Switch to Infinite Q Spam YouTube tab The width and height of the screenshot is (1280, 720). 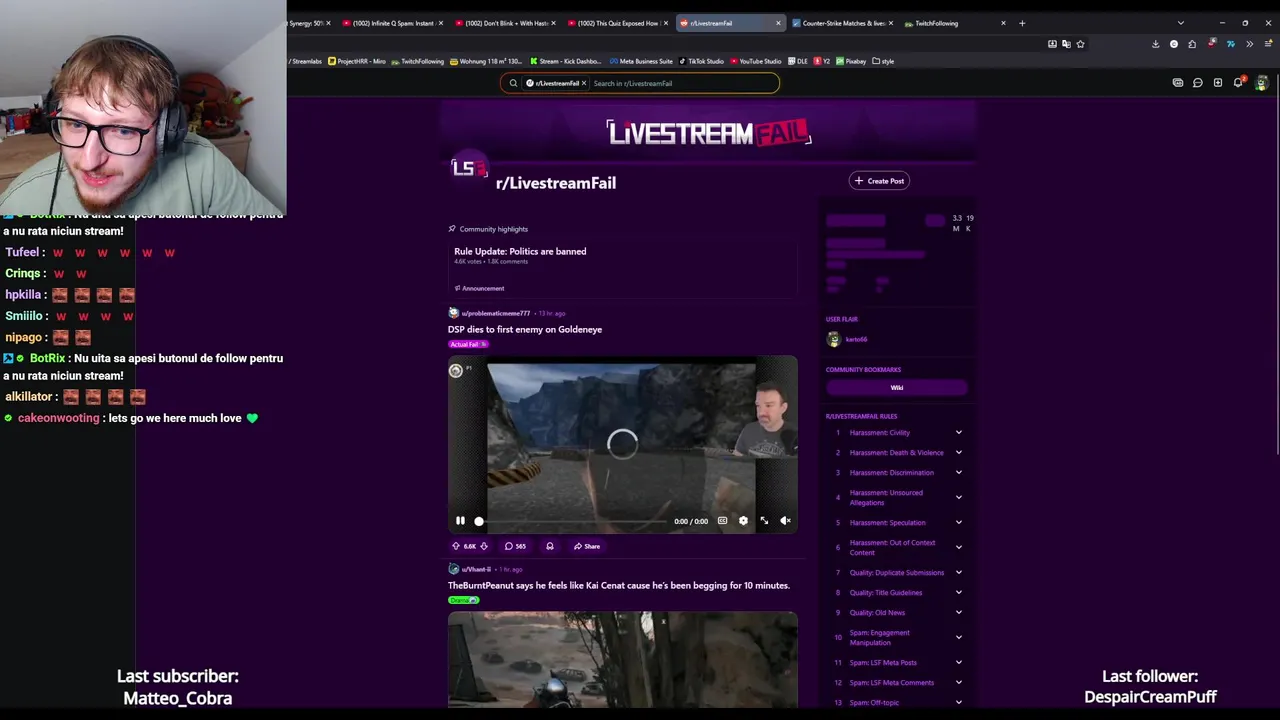coord(392,23)
